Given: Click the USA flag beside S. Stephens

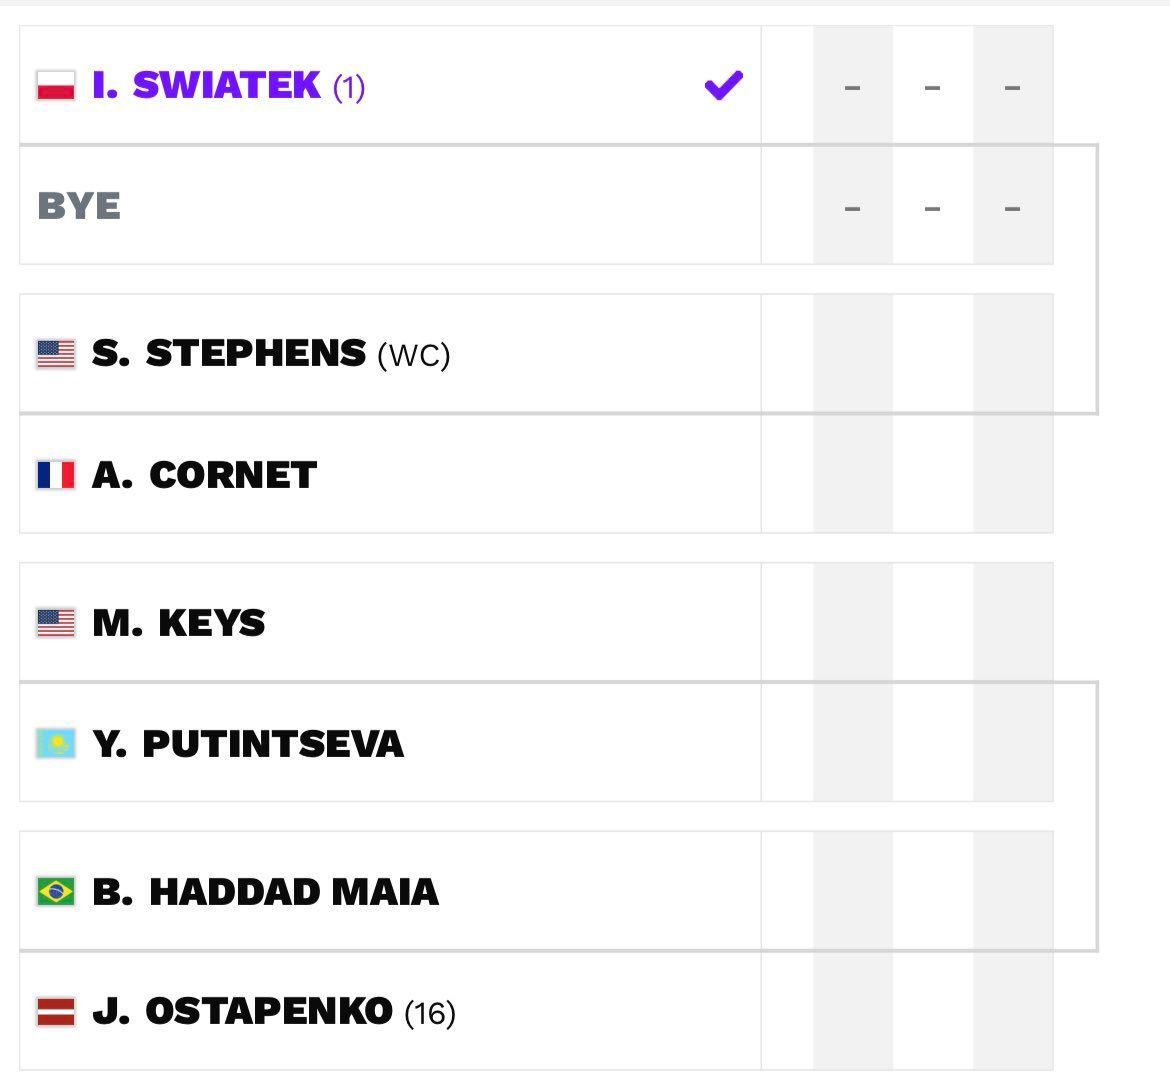Looking at the screenshot, I should [55, 352].
